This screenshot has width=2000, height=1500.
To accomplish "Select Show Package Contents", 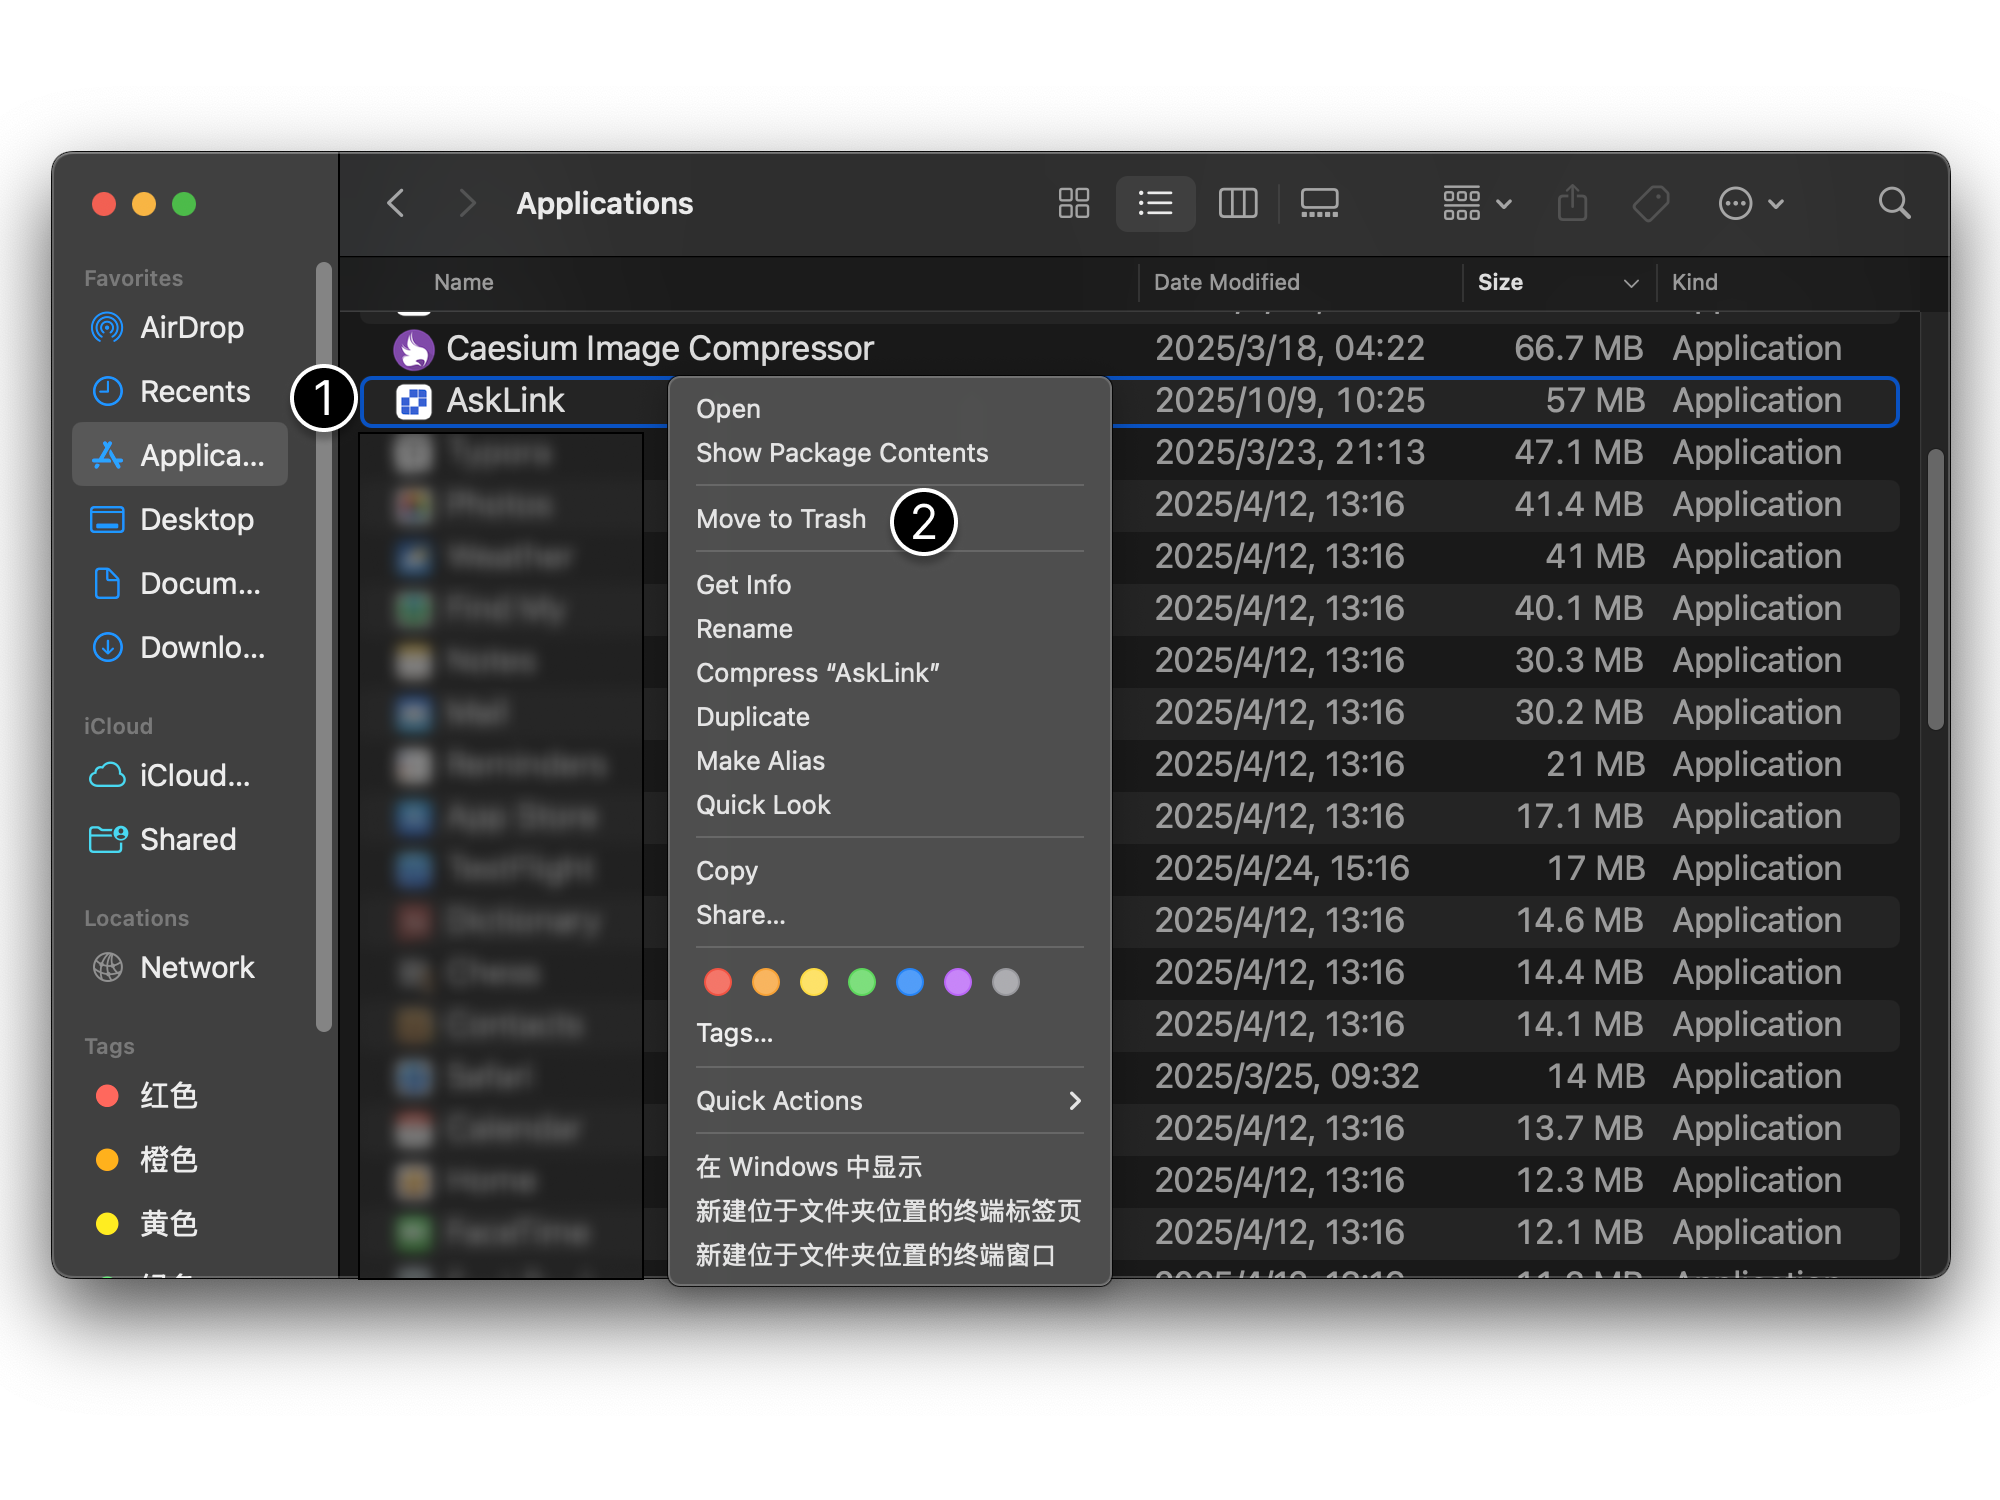I will (x=841, y=452).
